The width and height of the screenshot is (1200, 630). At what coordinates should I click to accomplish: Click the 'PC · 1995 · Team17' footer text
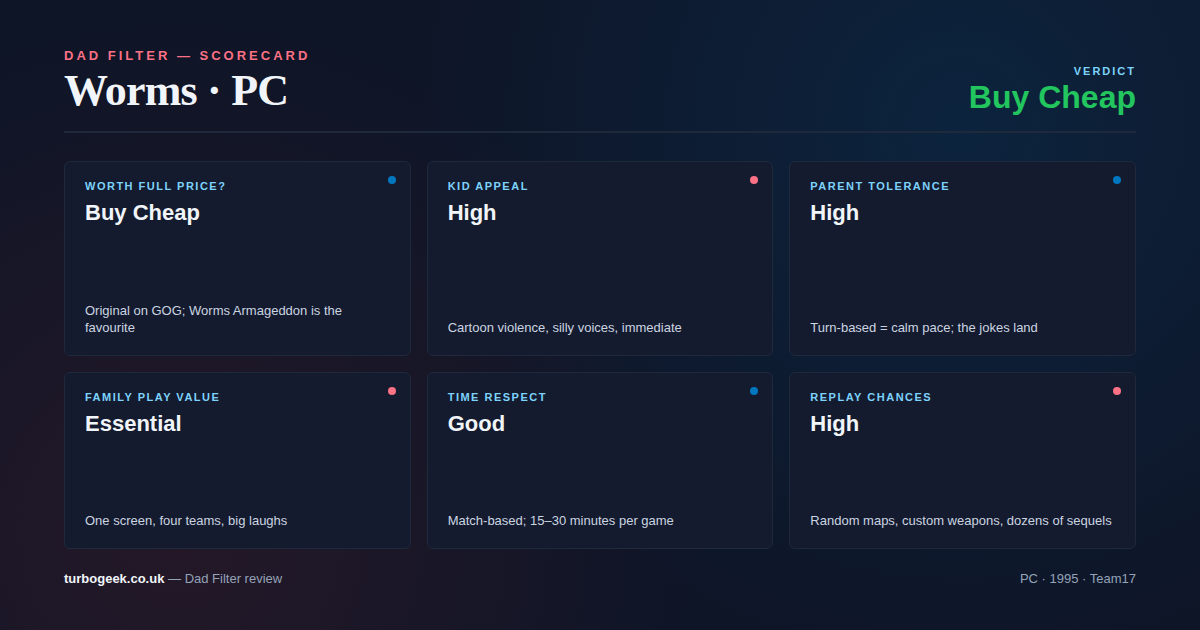(x=1078, y=578)
